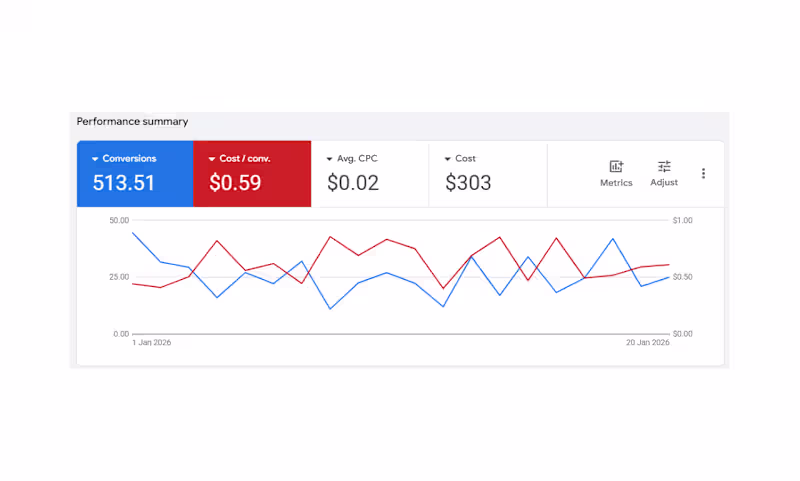
Task: Select the blue Conversions 513.51 card
Action: [135, 174]
